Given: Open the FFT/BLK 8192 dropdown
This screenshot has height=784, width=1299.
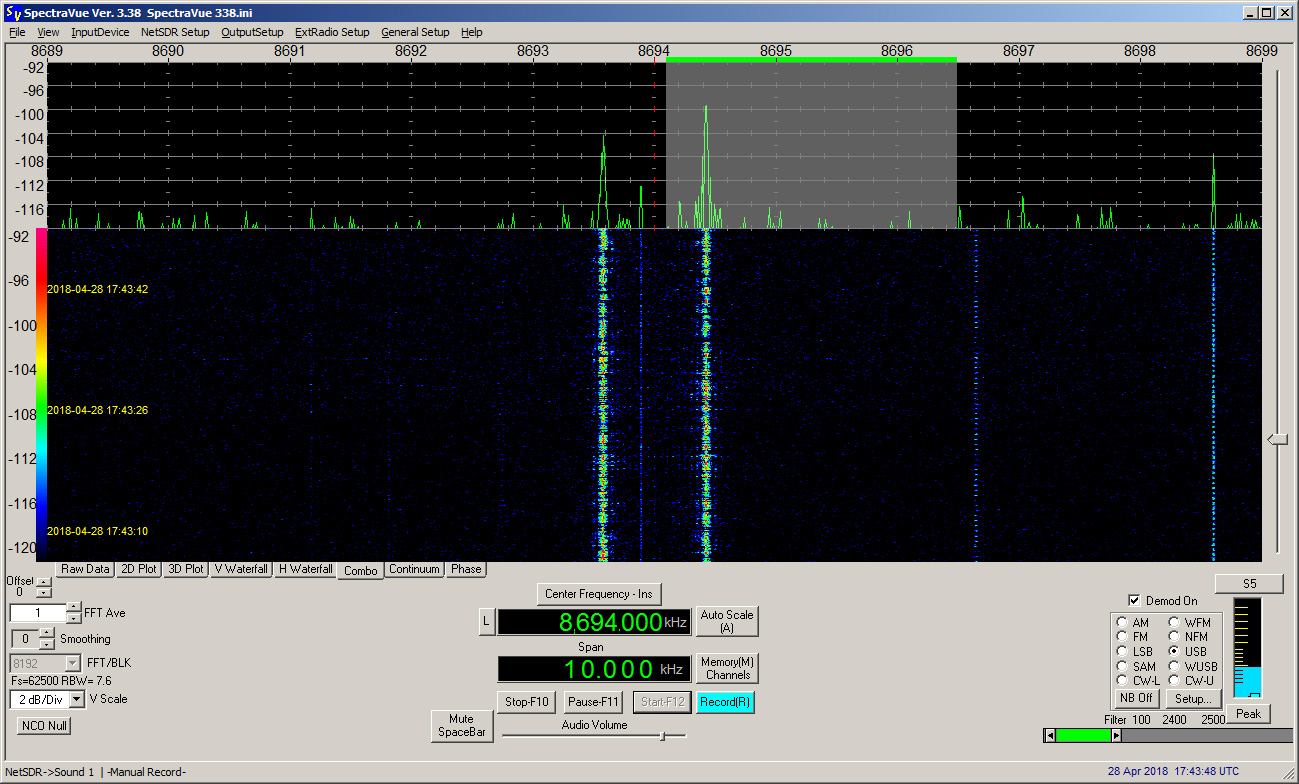Looking at the screenshot, I should point(72,663).
